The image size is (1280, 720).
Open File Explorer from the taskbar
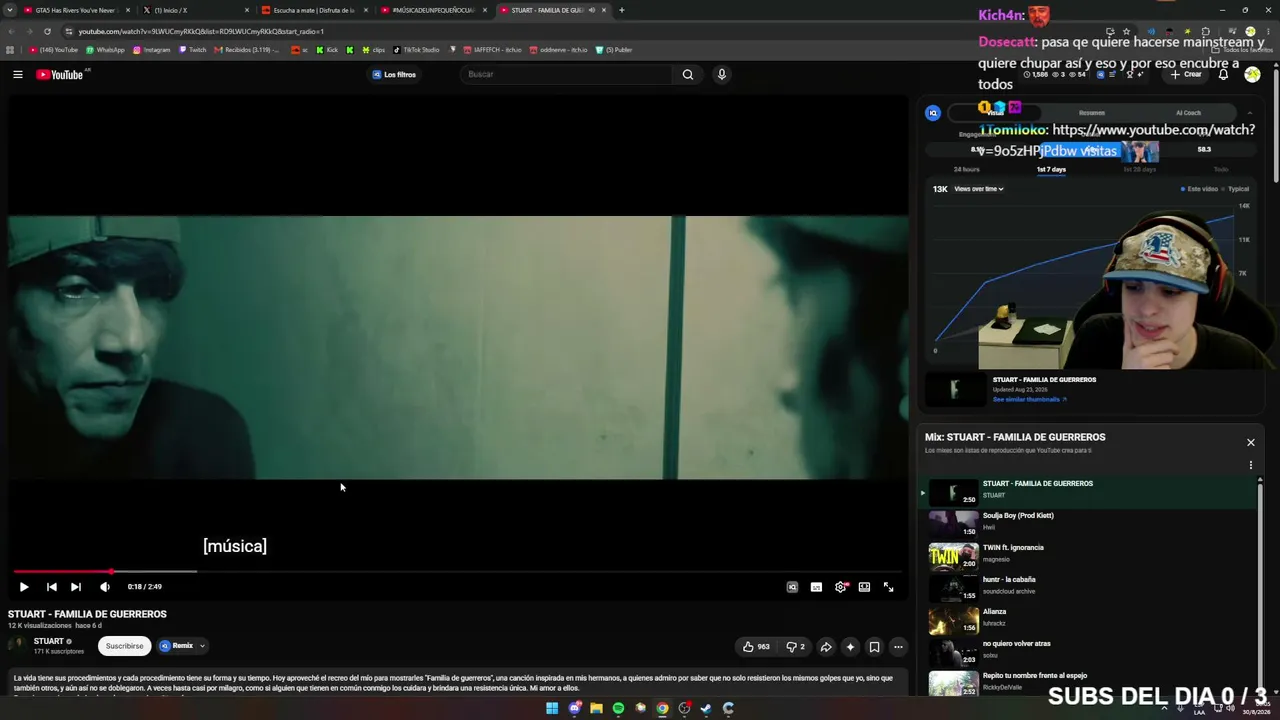596,709
